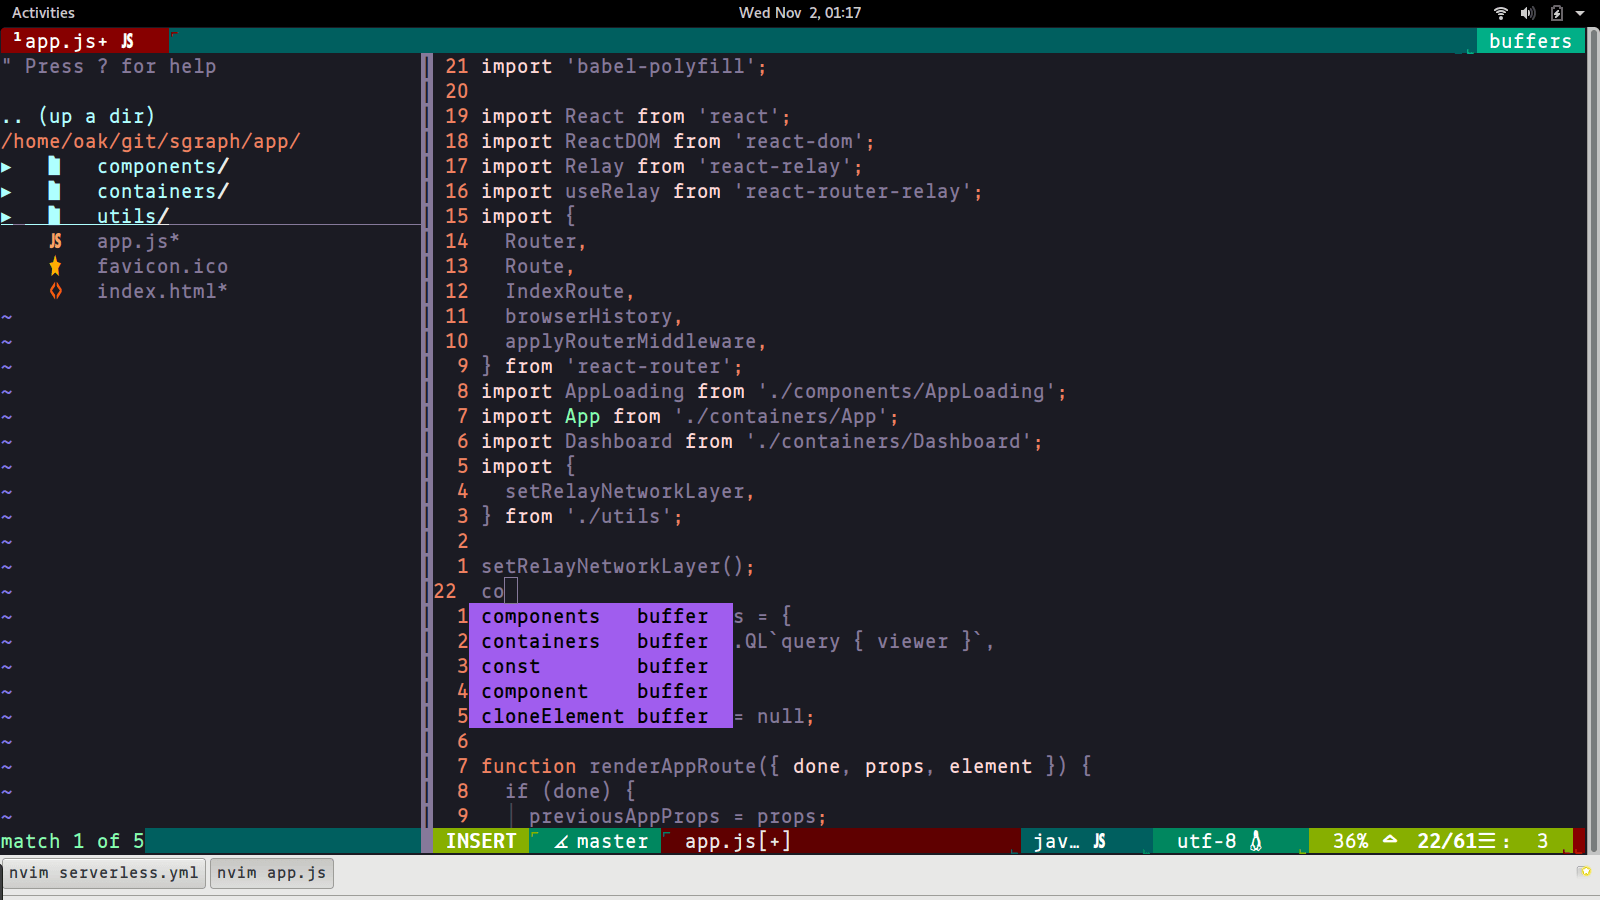
Task: Click the 36% scroll progress indicator
Action: click(x=1350, y=841)
